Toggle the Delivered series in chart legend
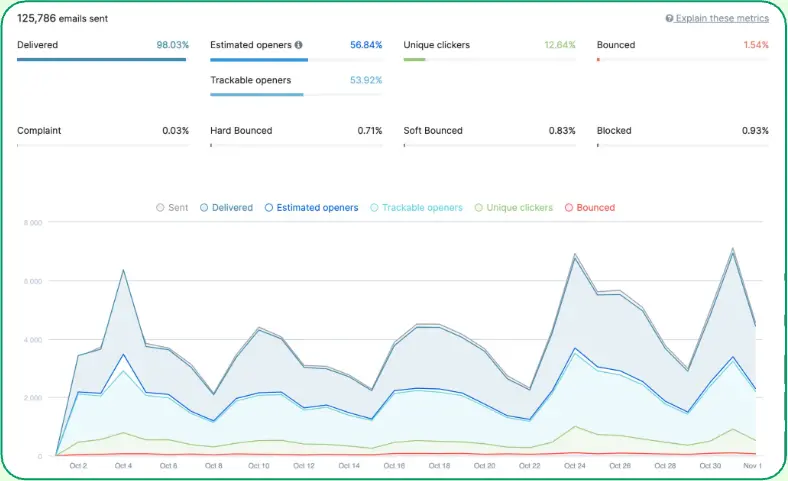This screenshot has height=481, width=788. click(226, 208)
